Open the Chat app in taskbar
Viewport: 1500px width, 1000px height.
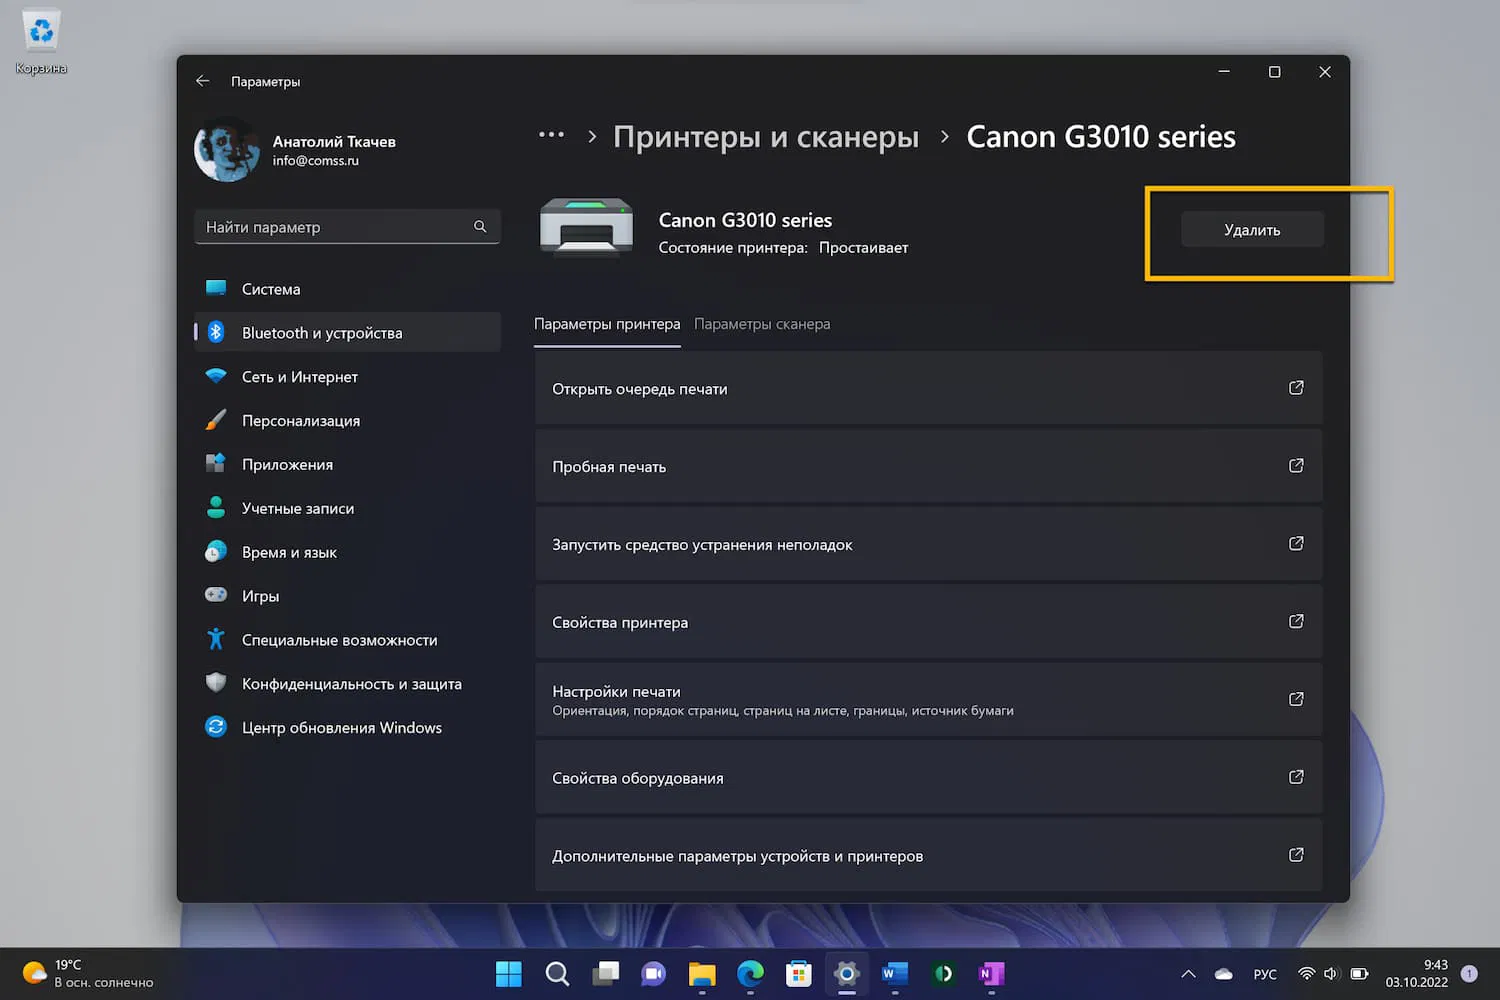tap(654, 974)
